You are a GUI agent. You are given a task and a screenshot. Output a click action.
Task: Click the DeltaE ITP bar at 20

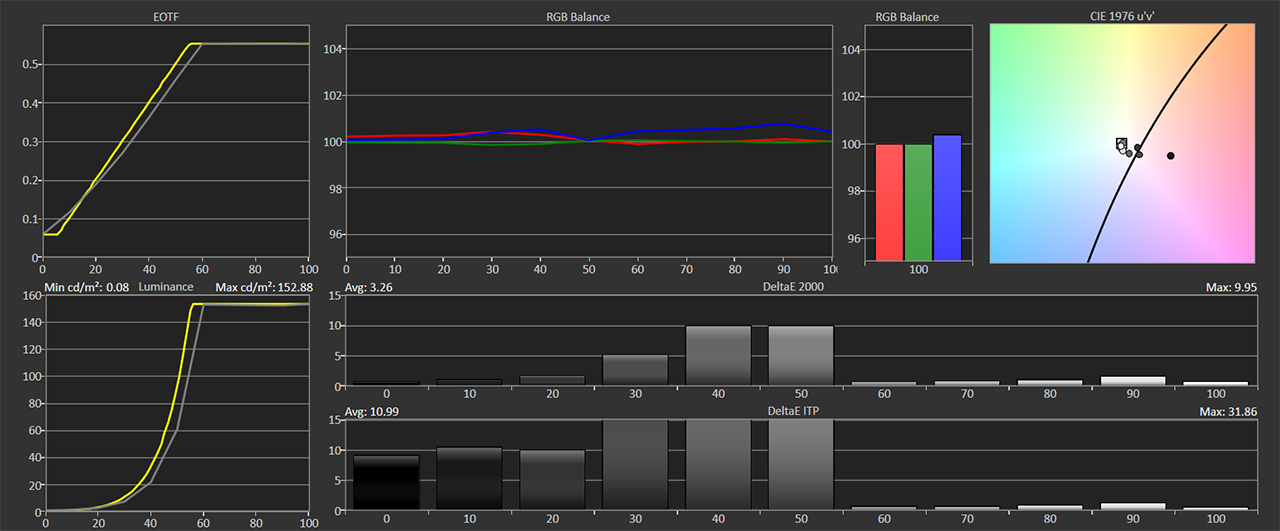(x=552, y=479)
